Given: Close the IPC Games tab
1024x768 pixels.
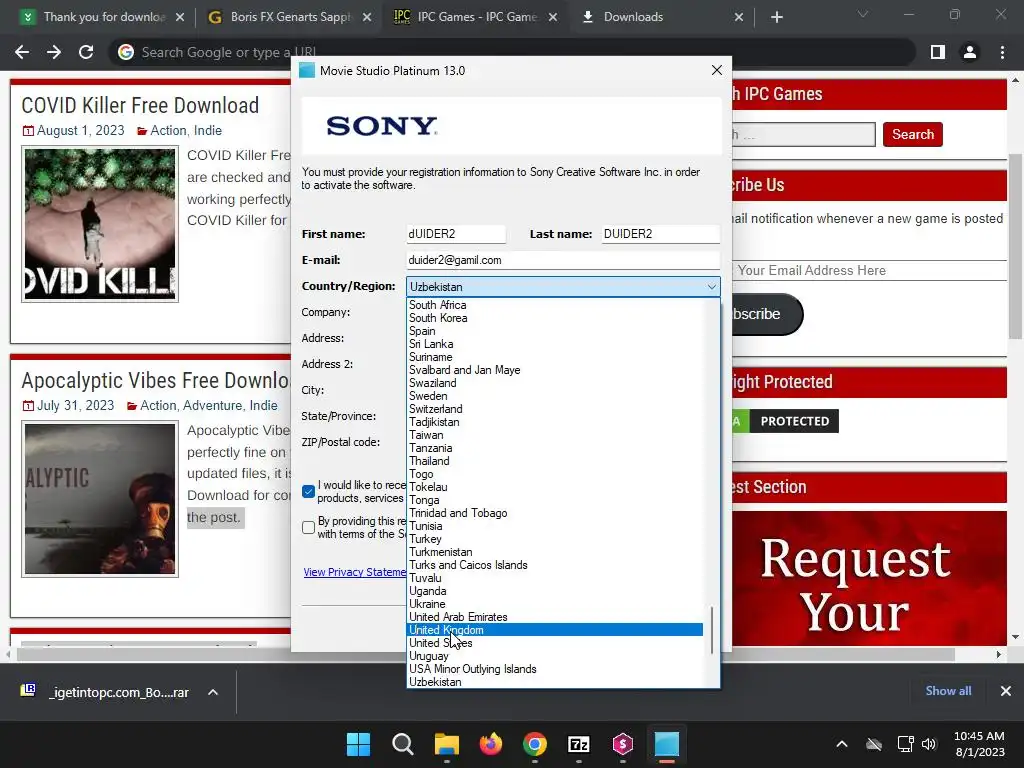Looking at the screenshot, I should click(x=553, y=17).
